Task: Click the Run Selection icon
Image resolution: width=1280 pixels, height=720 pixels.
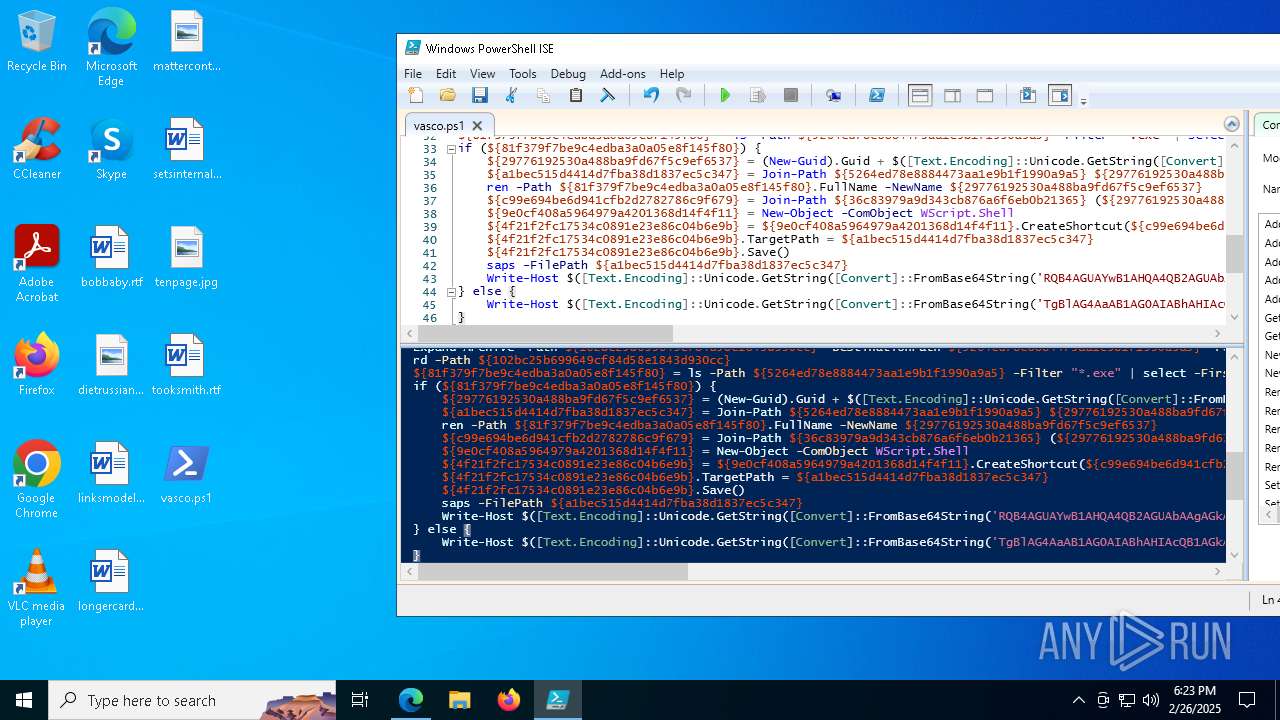Action: tap(758, 96)
